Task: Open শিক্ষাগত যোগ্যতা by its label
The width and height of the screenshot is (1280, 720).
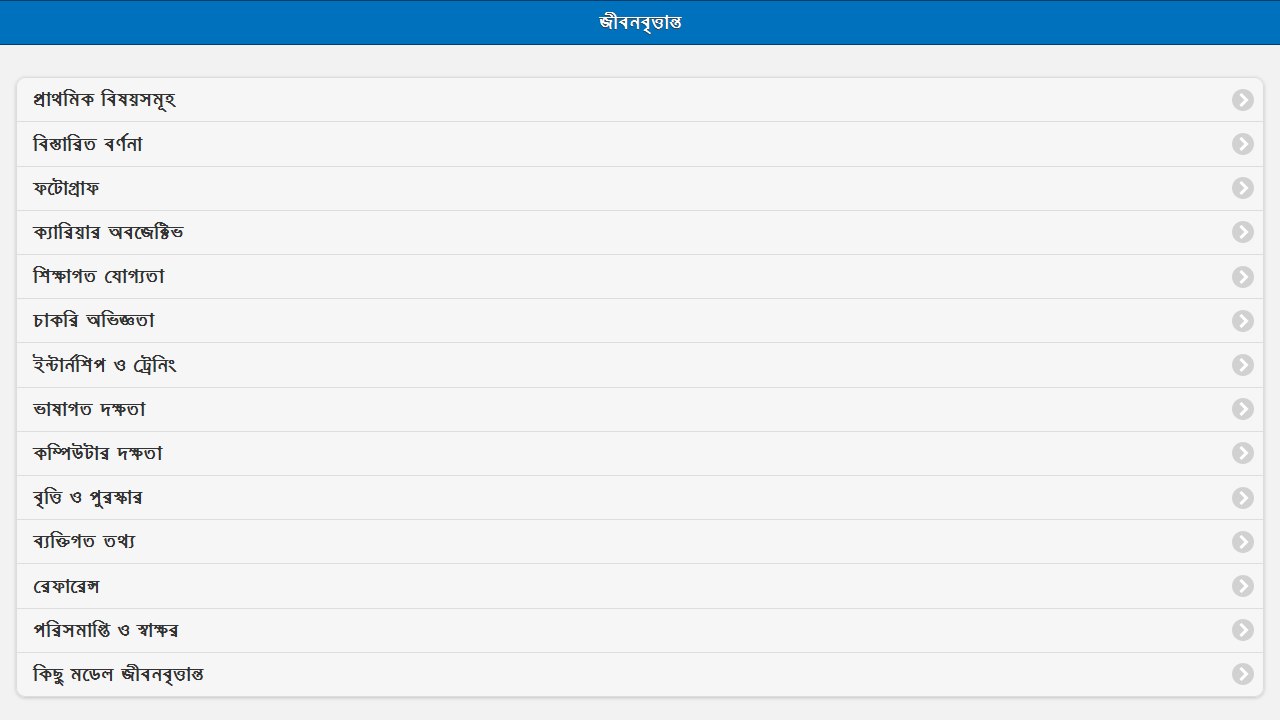Action: pos(99,277)
